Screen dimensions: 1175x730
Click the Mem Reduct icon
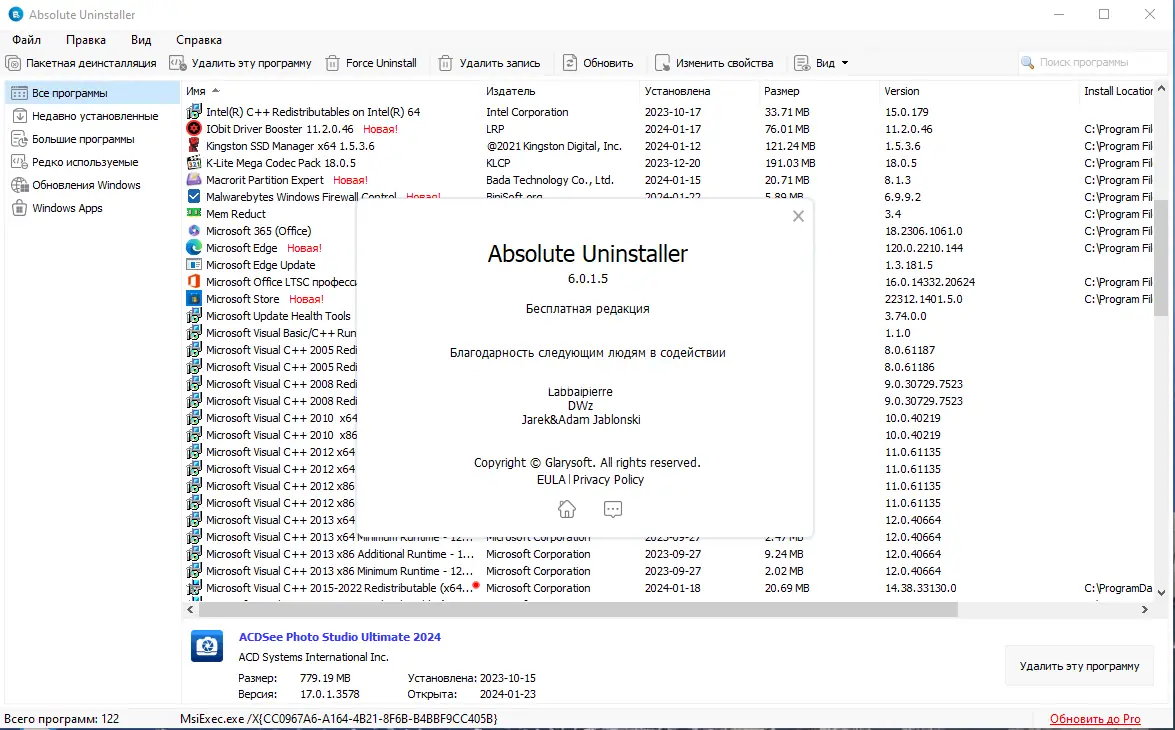[x=194, y=214]
